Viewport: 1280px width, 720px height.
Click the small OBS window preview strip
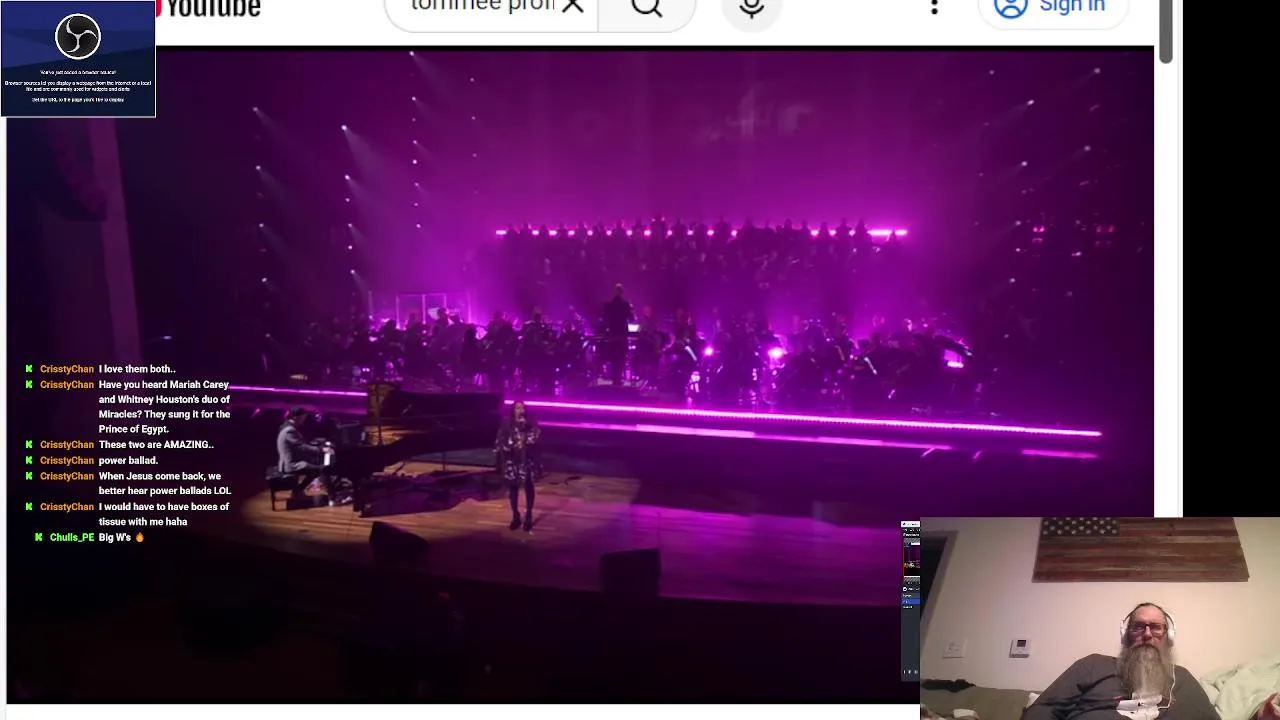pyautogui.click(x=910, y=600)
